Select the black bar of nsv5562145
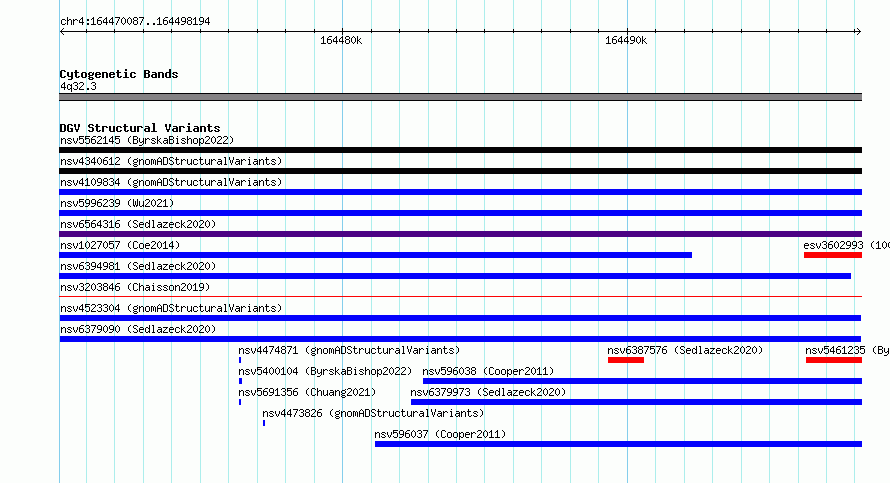Image resolution: width=890 pixels, height=483 pixels. [460, 150]
